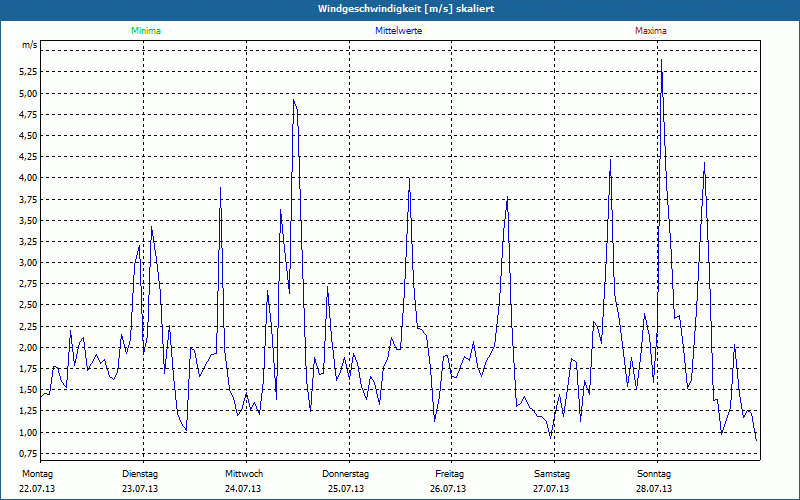Click the 0,75 y-axis value
The height and width of the screenshot is (500, 800).
tap(29, 454)
